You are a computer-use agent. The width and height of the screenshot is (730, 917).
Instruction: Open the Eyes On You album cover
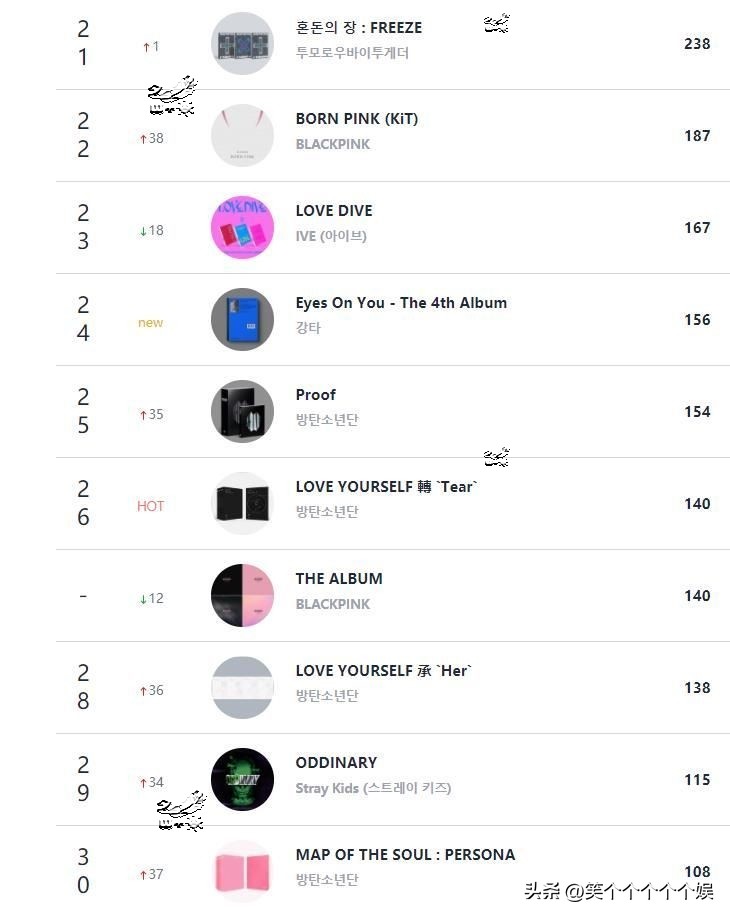point(242,320)
